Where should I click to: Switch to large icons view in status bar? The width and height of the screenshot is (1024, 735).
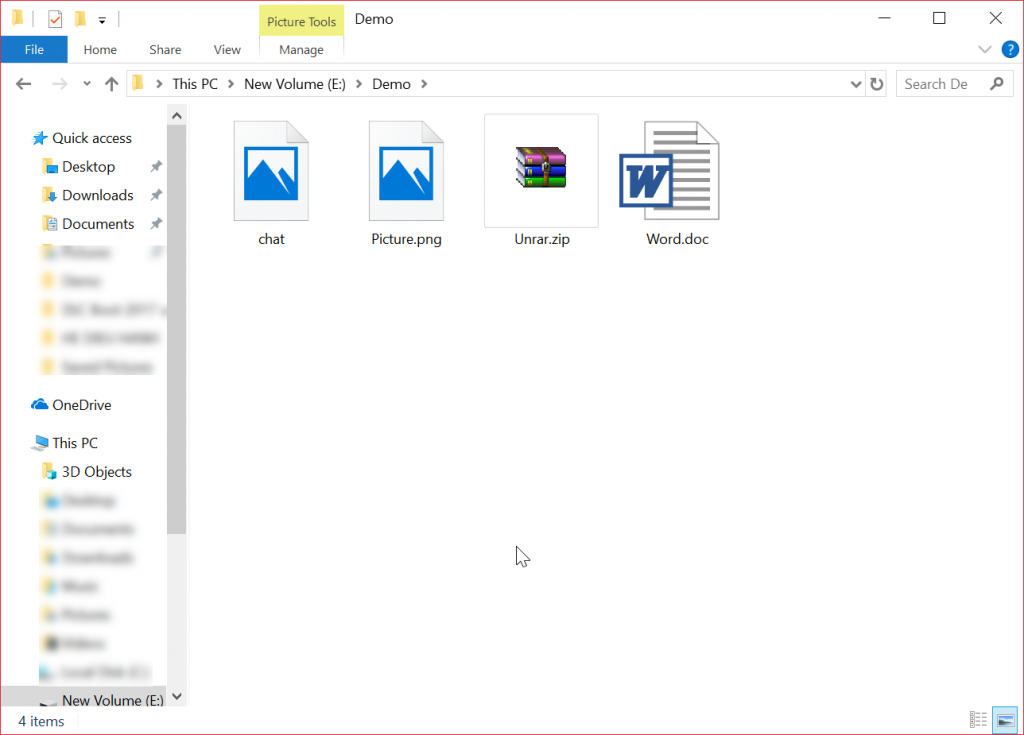[1004, 719]
